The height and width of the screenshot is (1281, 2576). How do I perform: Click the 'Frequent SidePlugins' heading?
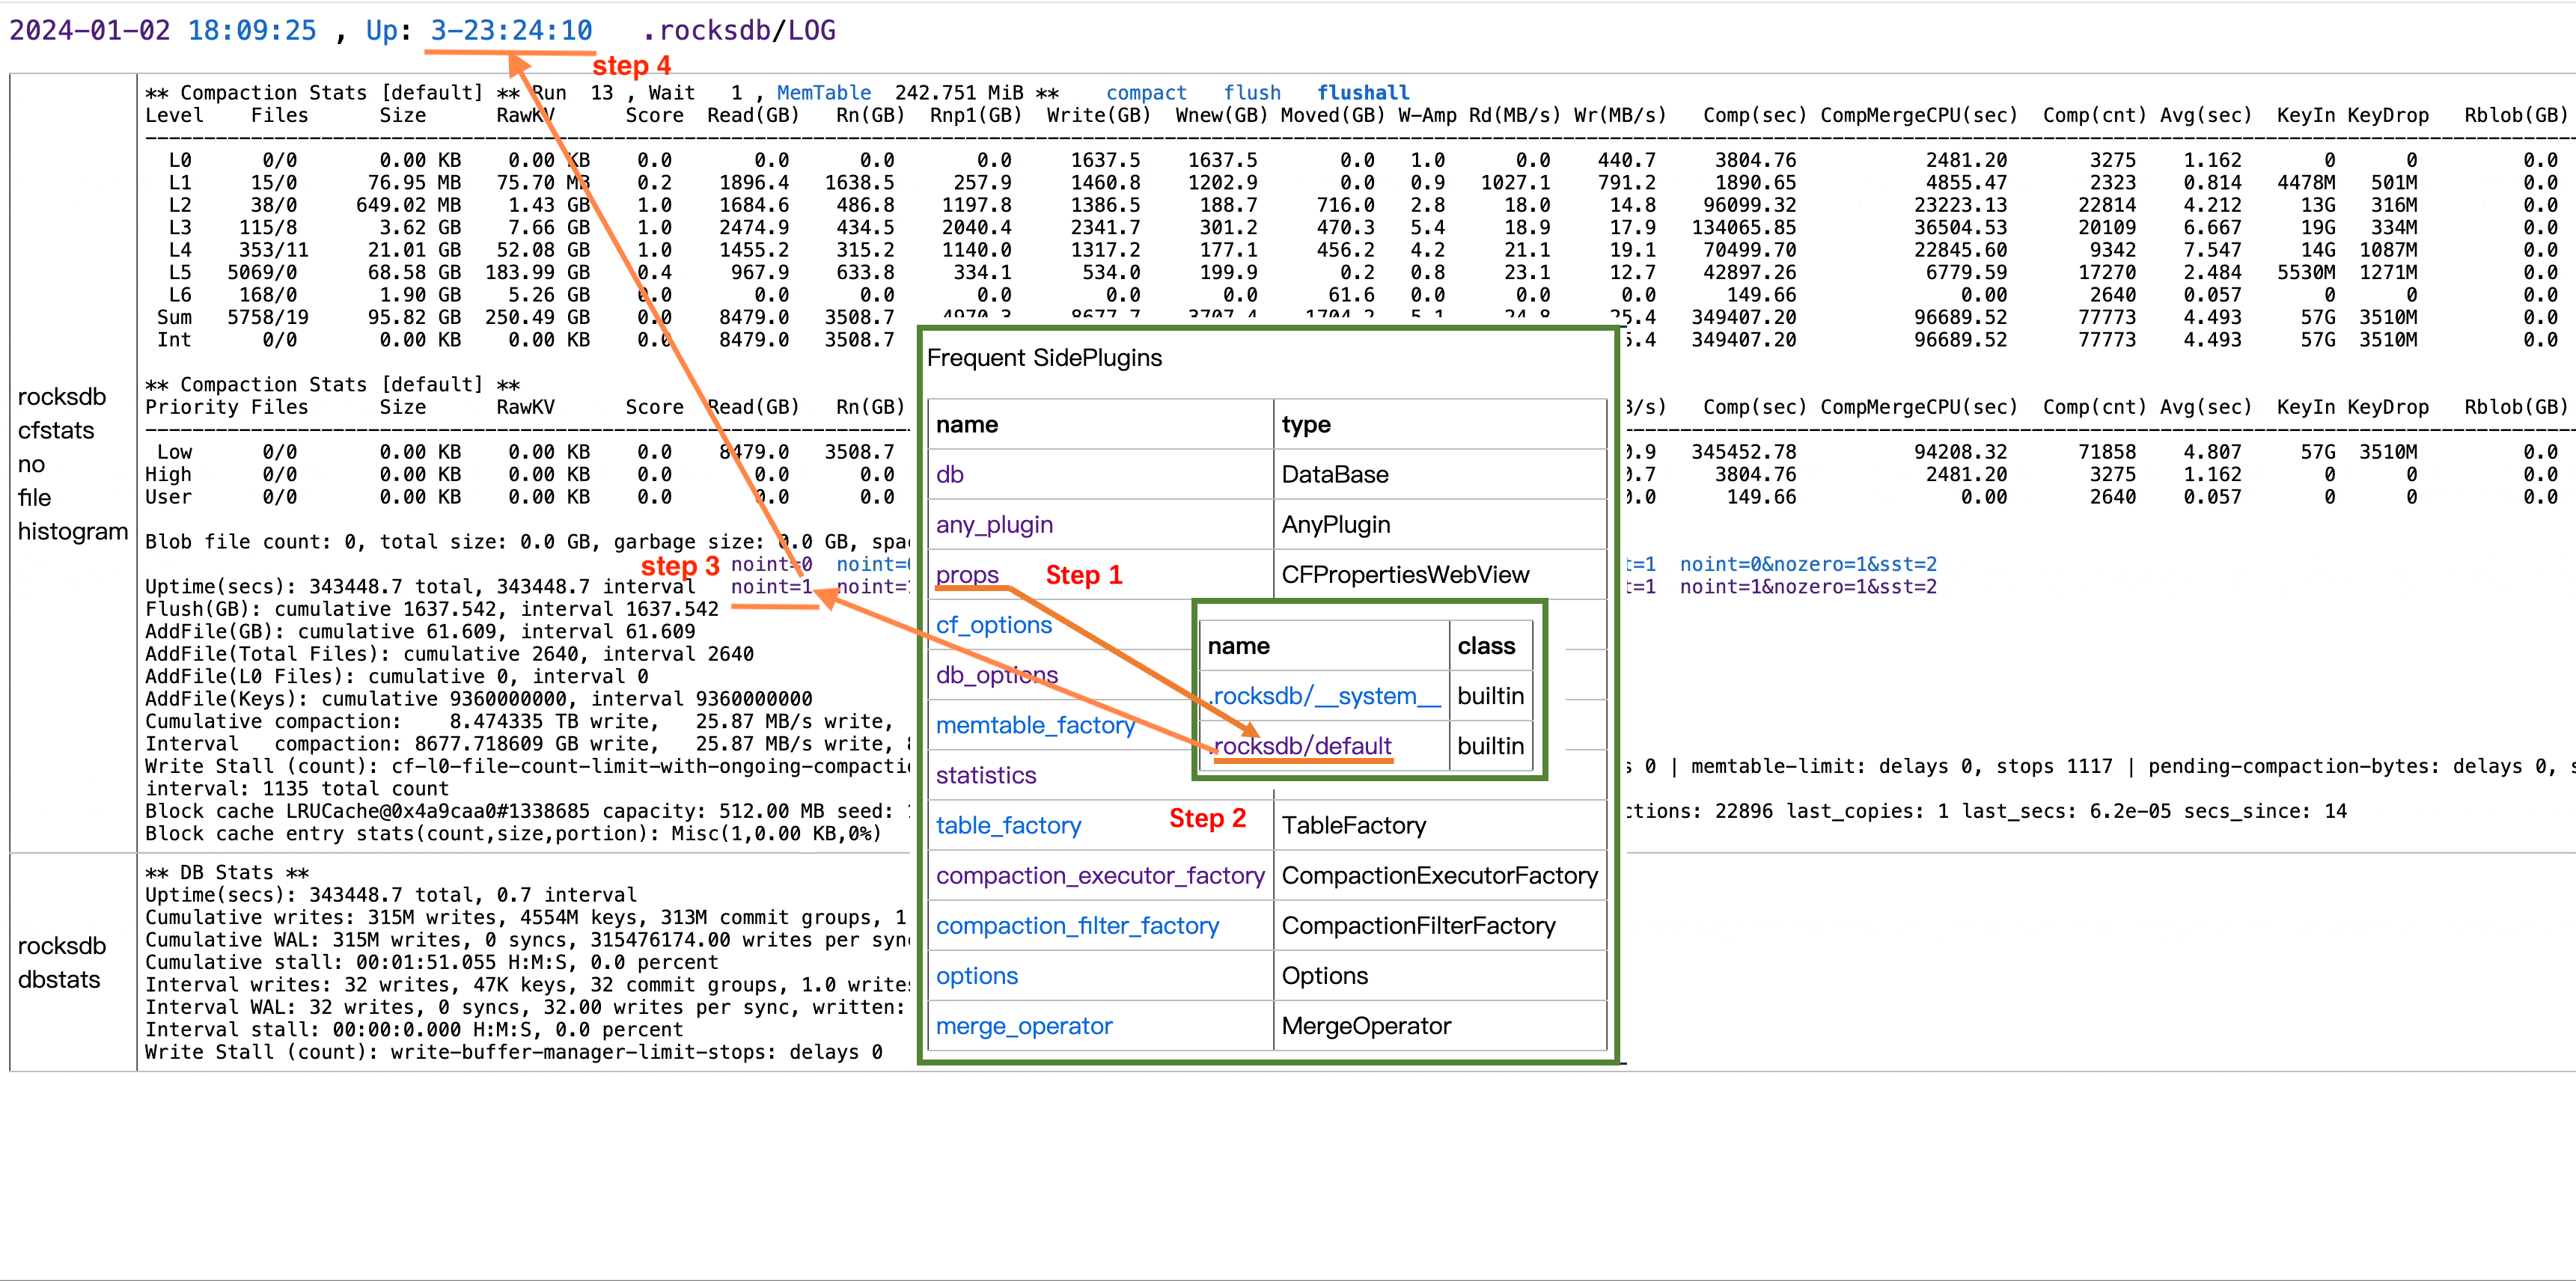(1044, 358)
